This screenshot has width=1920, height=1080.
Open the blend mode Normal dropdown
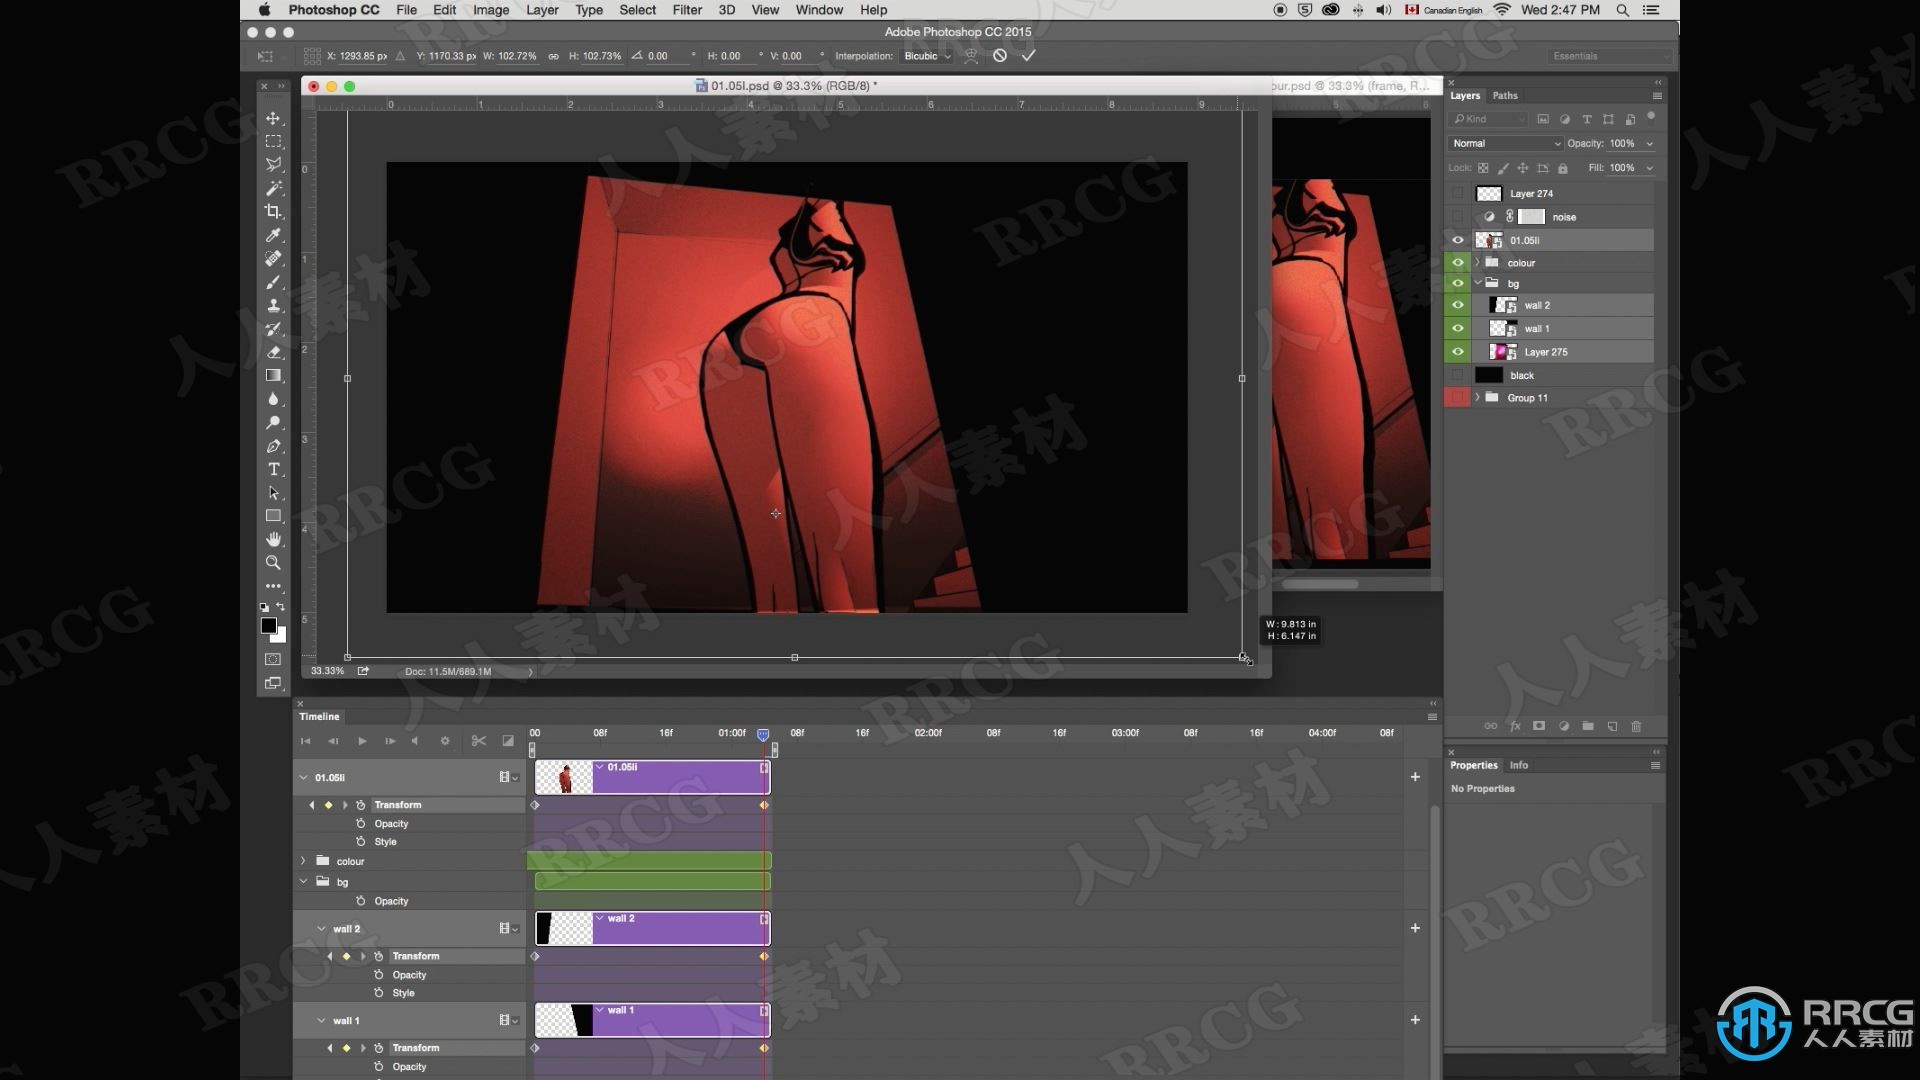[x=1506, y=143]
